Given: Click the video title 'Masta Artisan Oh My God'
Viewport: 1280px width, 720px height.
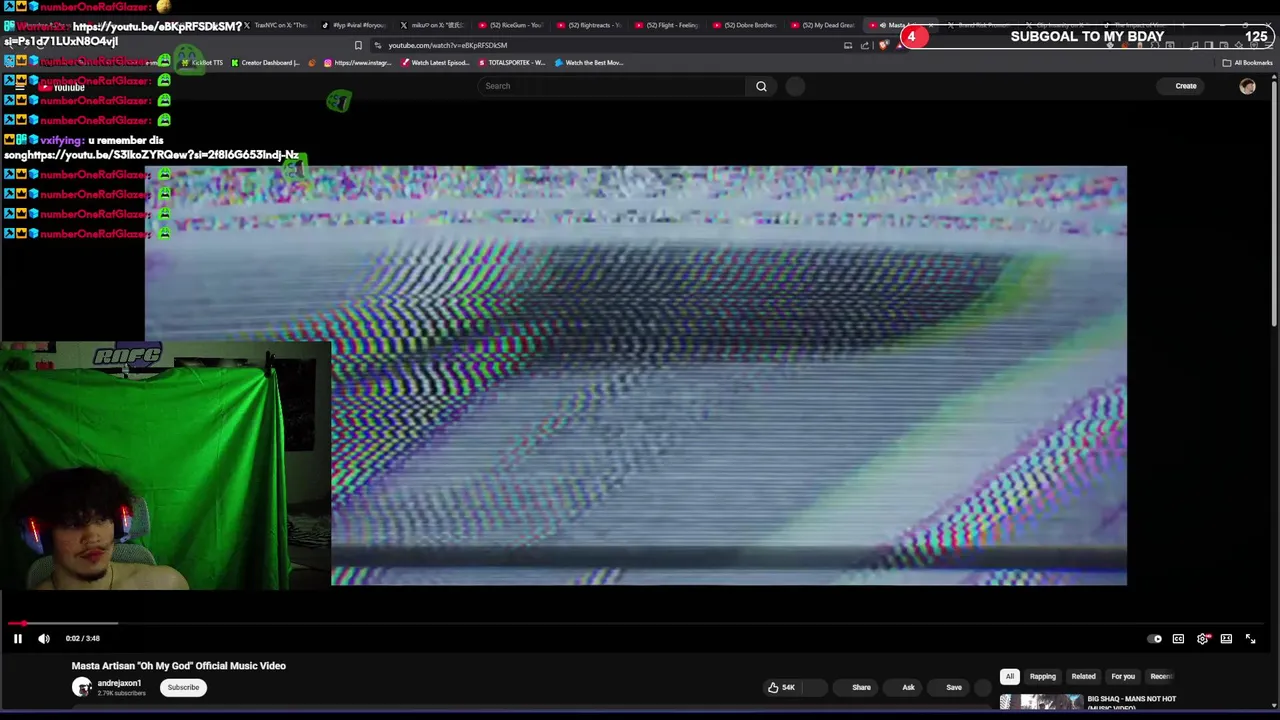Looking at the screenshot, I should 178,666.
